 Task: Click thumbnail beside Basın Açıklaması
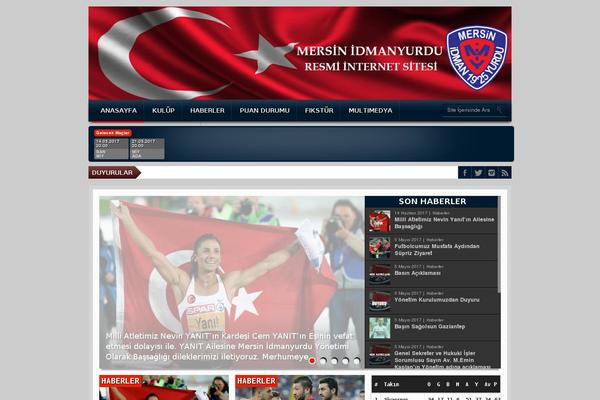coord(380,274)
